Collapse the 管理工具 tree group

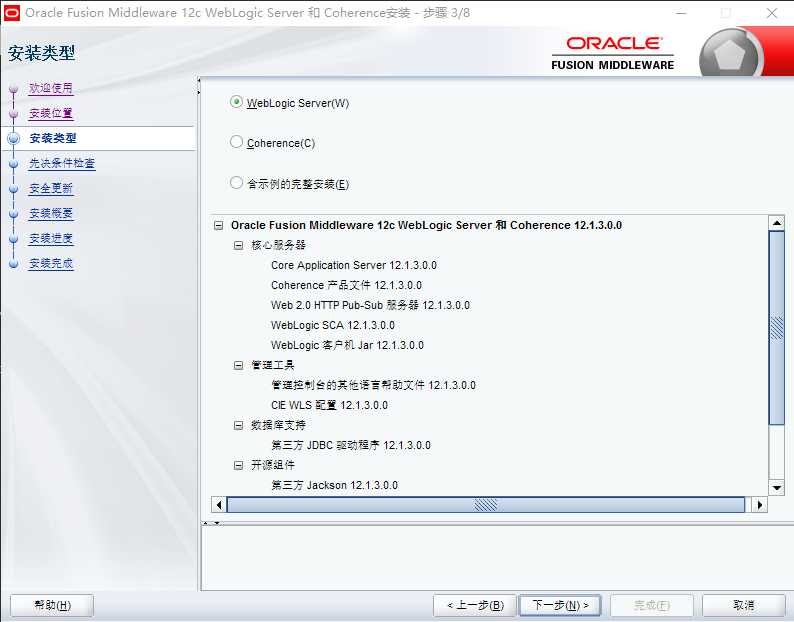click(238, 365)
